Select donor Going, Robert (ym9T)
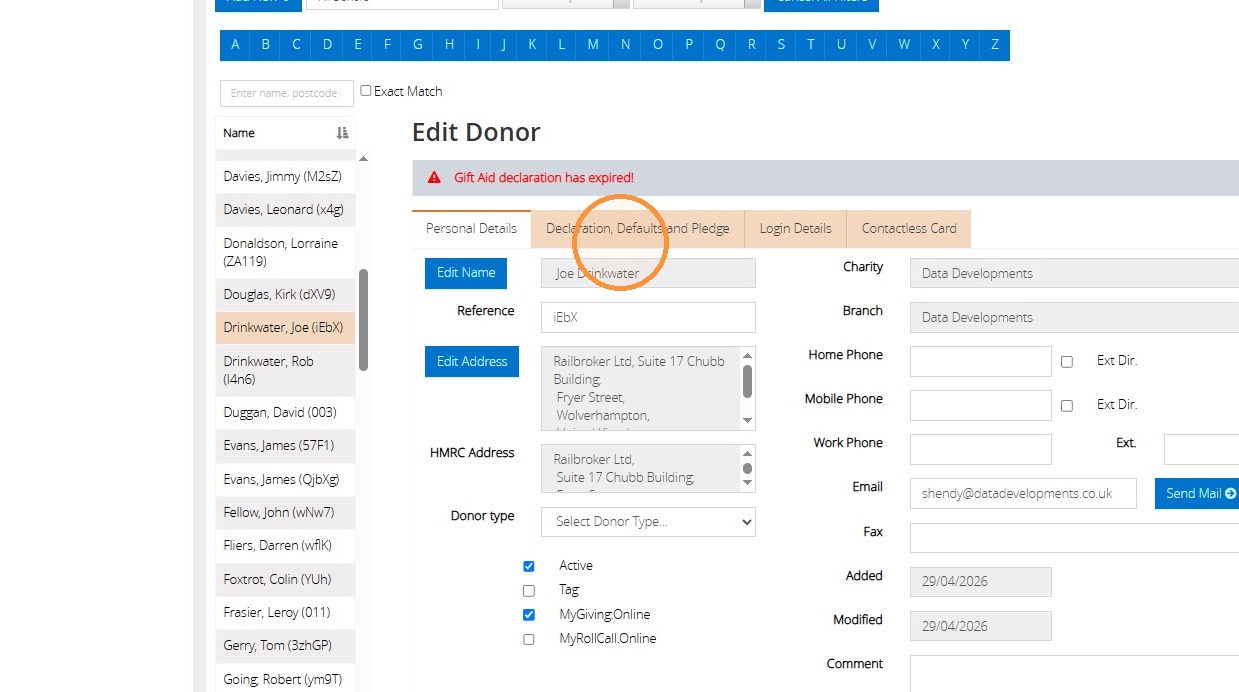The width and height of the screenshot is (1239, 692). (x=285, y=678)
